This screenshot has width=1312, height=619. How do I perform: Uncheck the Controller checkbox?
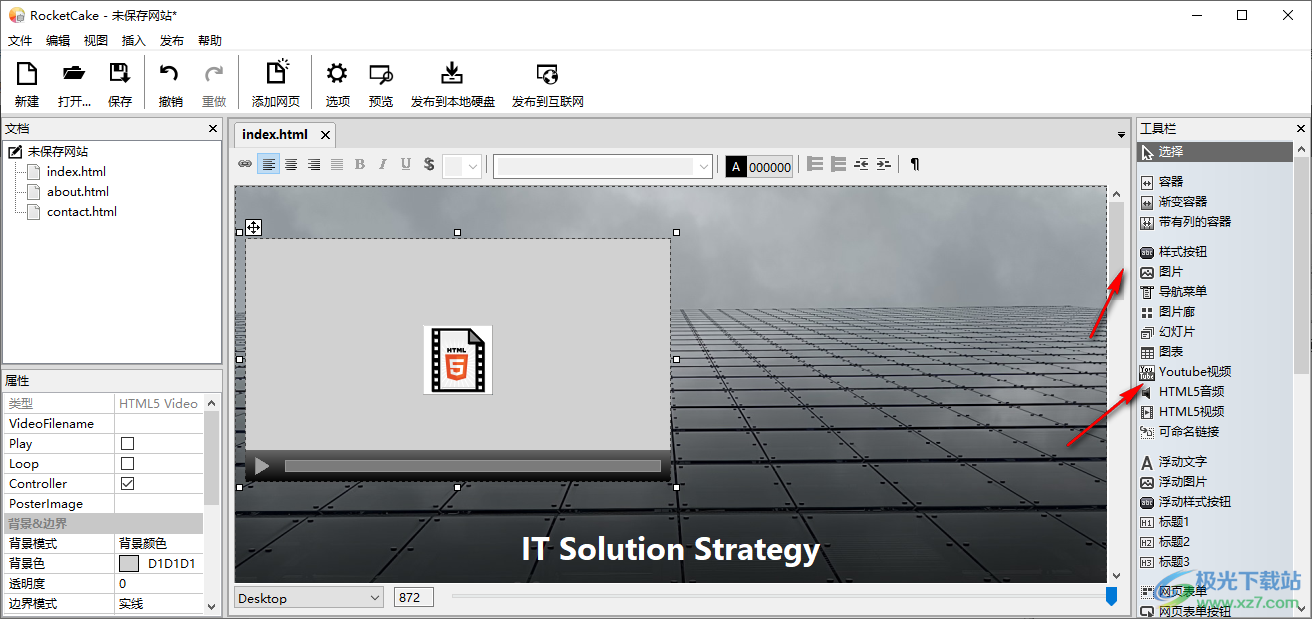pyautogui.click(x=128, y=484)
